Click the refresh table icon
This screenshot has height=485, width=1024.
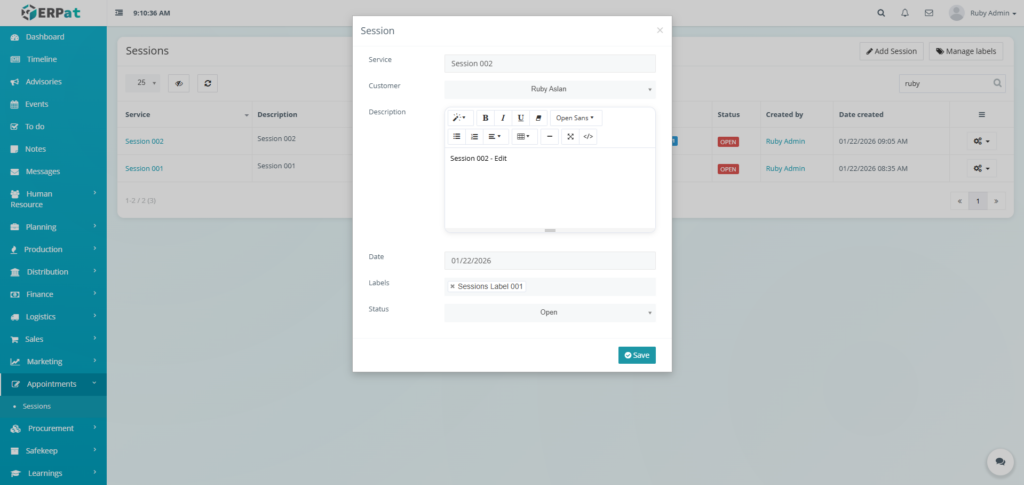coord(208,83)
